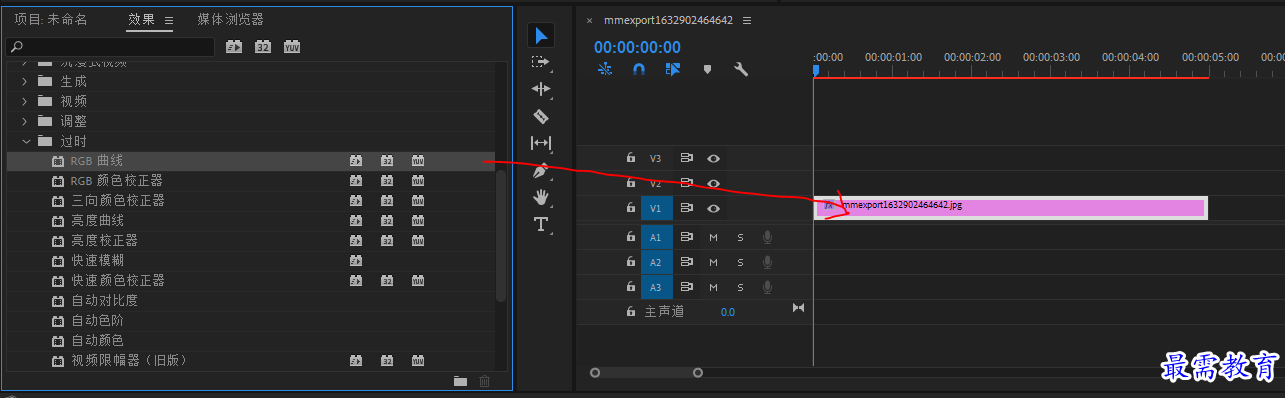
Task: Select the Hand tool
Action: pos(541,197)
